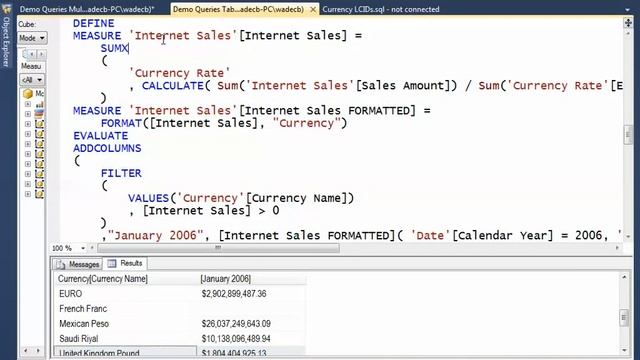Click the metadata pane right scroll arrow at bottom
The image size is (640, 360).
click(x=38, y=351)
